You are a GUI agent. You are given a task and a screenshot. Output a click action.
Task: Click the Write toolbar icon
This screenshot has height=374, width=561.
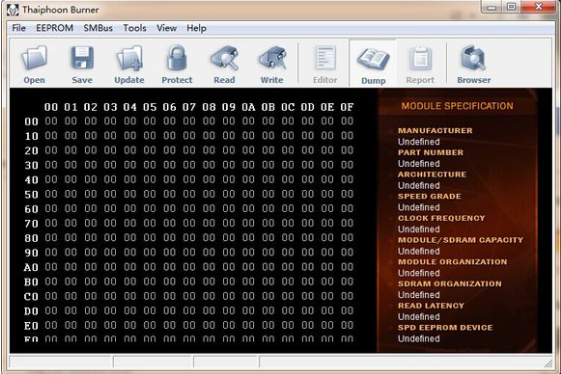(272, 58)
